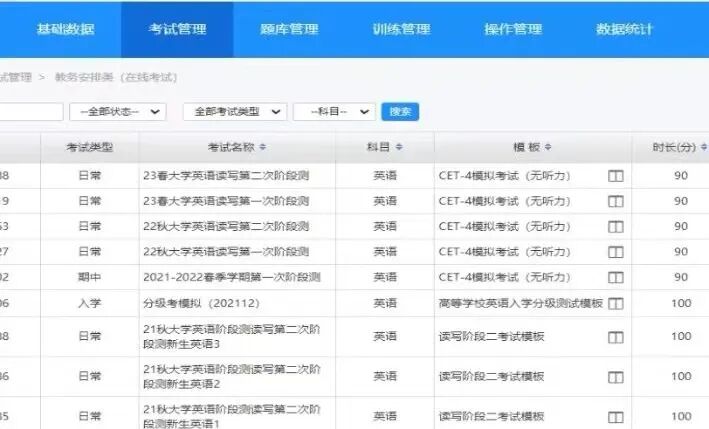Open the 基础数据 menu tab
Viewport: 709px width, 429px height.
(66, 29)
